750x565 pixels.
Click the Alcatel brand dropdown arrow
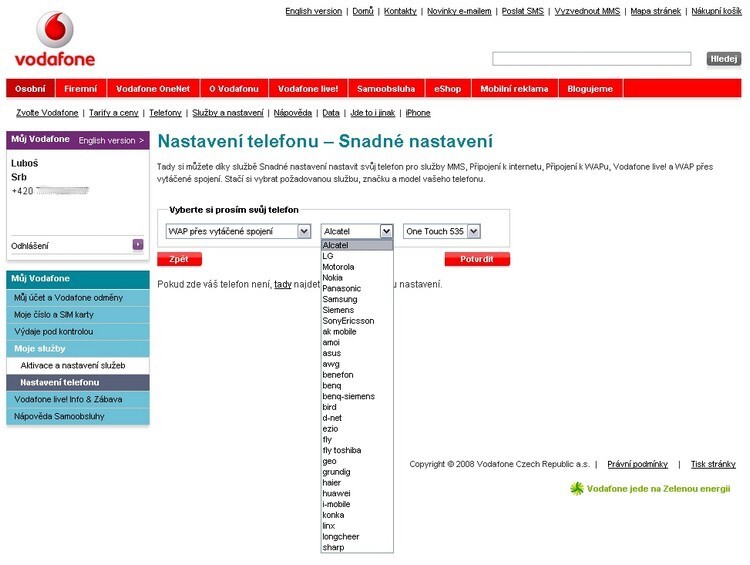click(x=386, y=232)
